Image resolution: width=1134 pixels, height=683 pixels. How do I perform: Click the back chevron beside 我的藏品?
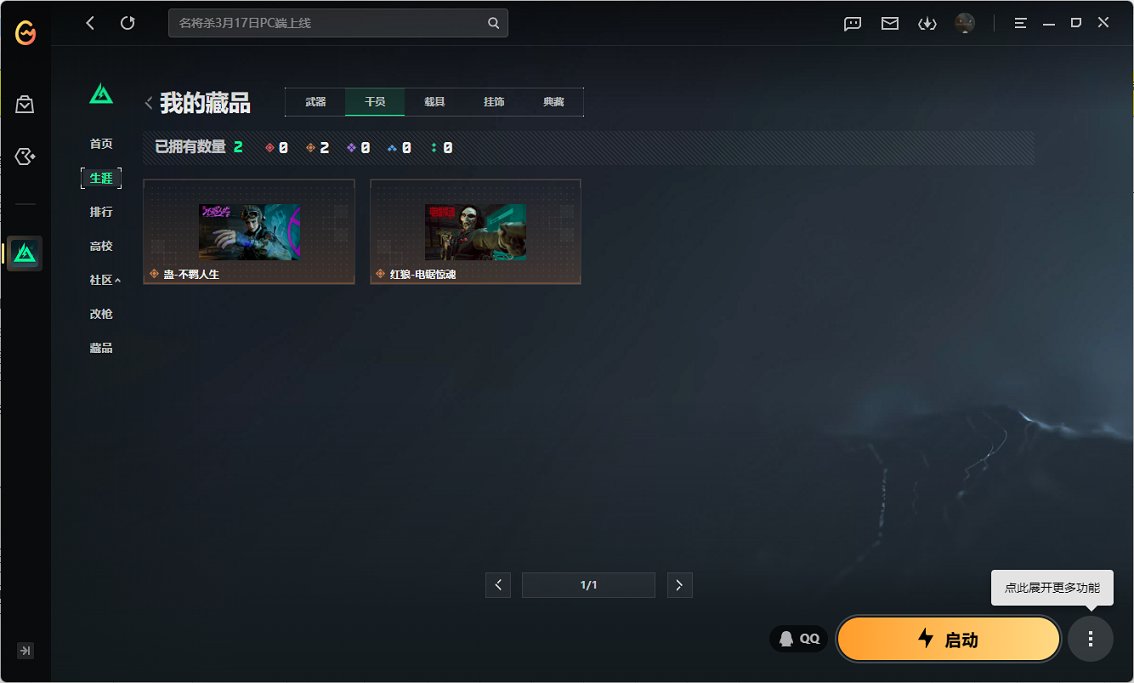[x=148, y=101]
